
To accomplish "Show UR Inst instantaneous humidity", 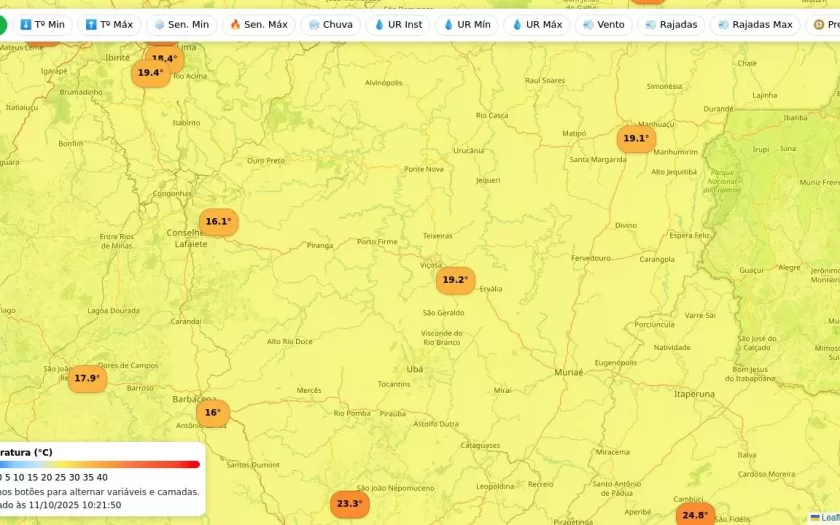I will coord(397,24).
